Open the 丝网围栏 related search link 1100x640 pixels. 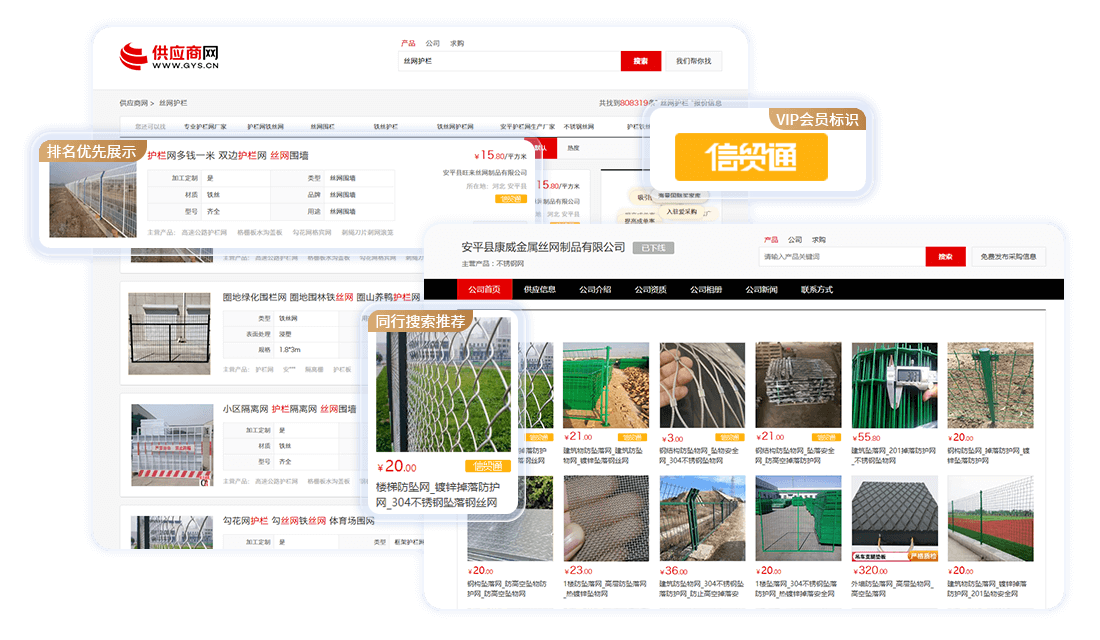tap(322, 127)
